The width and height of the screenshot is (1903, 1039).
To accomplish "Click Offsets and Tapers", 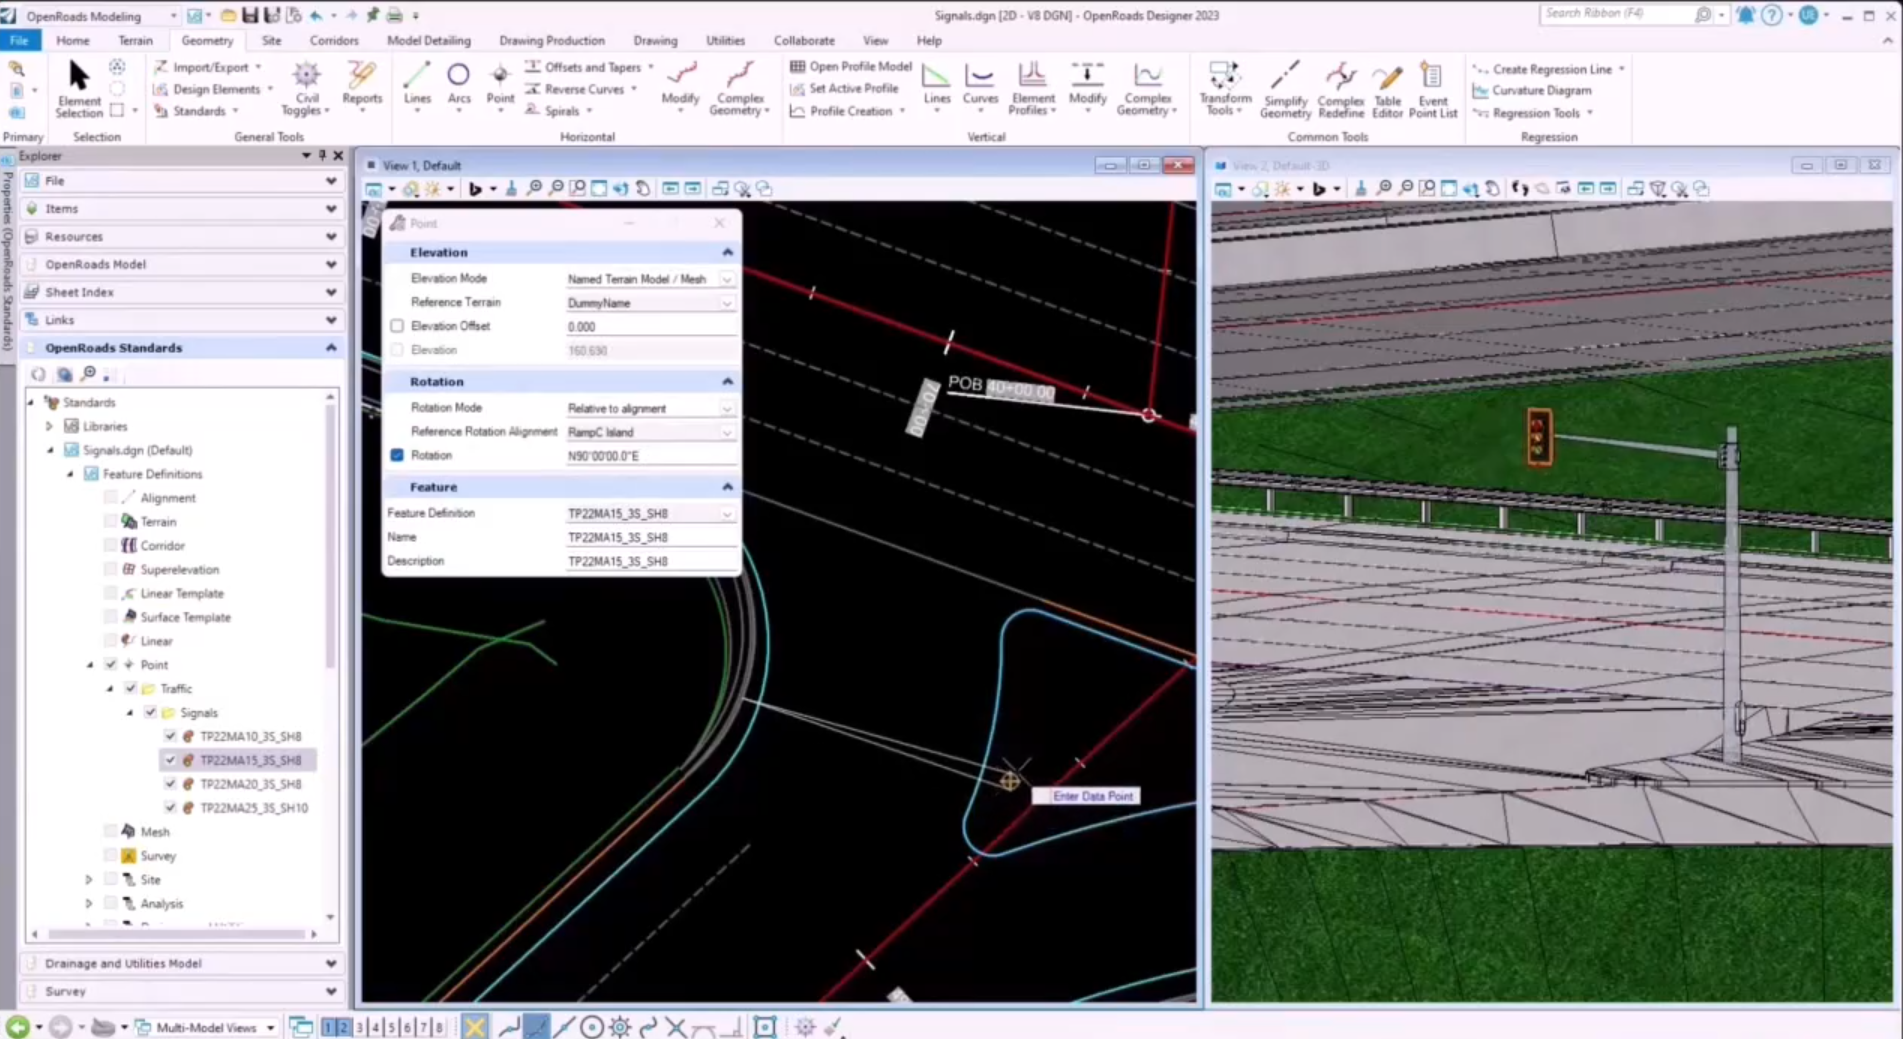I will tap(589, 67).
